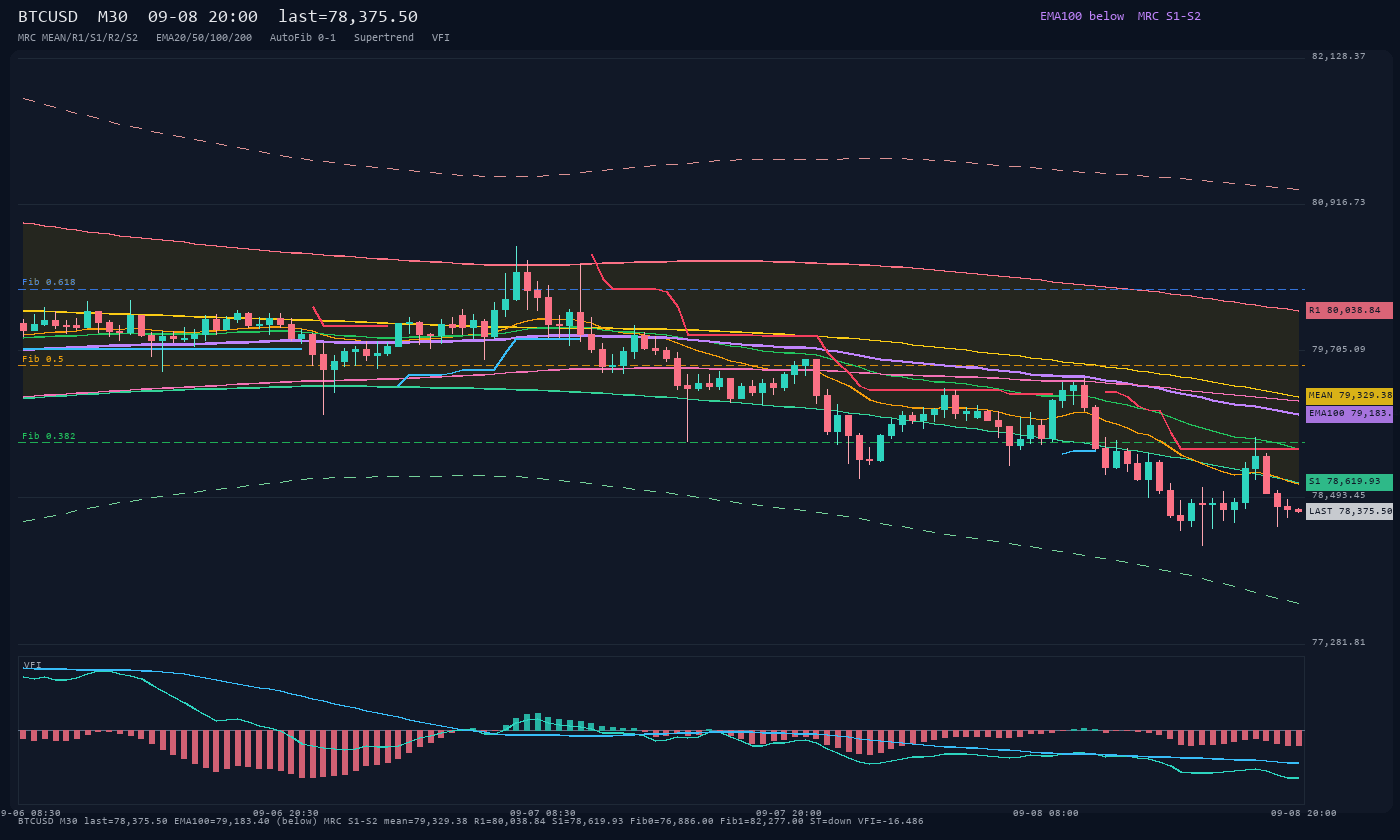Click 'R1=80,038.84' in the bottom status line
1400x840 pixels.
coord(510,821)
